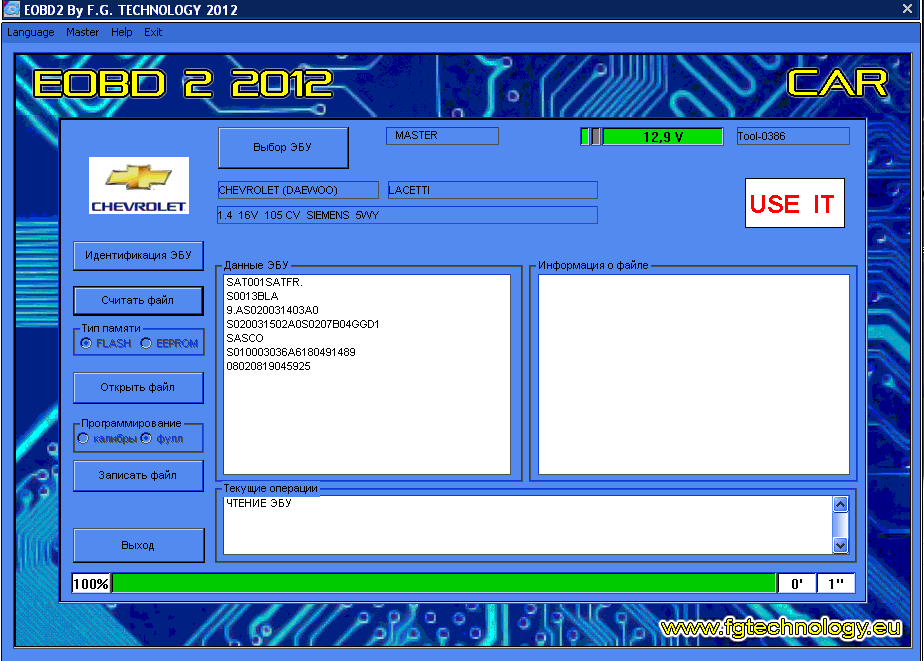
Task: Open the Language menu
Action: click(x=31, y=32)
